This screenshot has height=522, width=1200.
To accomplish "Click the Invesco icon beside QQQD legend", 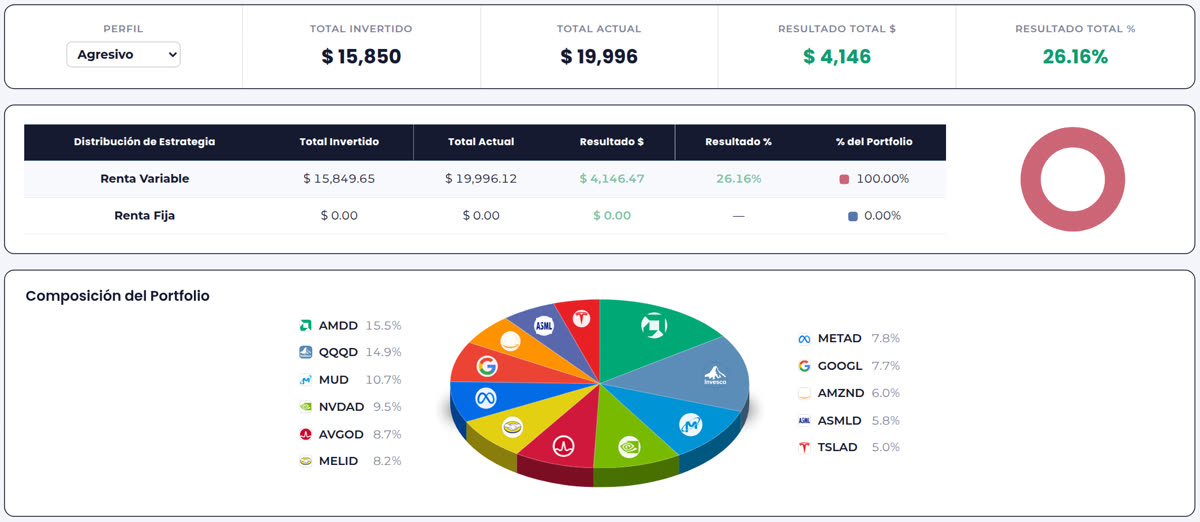I will coord(306,352).
